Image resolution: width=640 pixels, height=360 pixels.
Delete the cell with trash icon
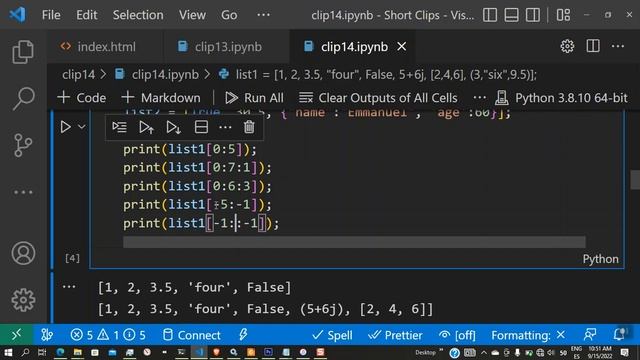pos(249,127)
